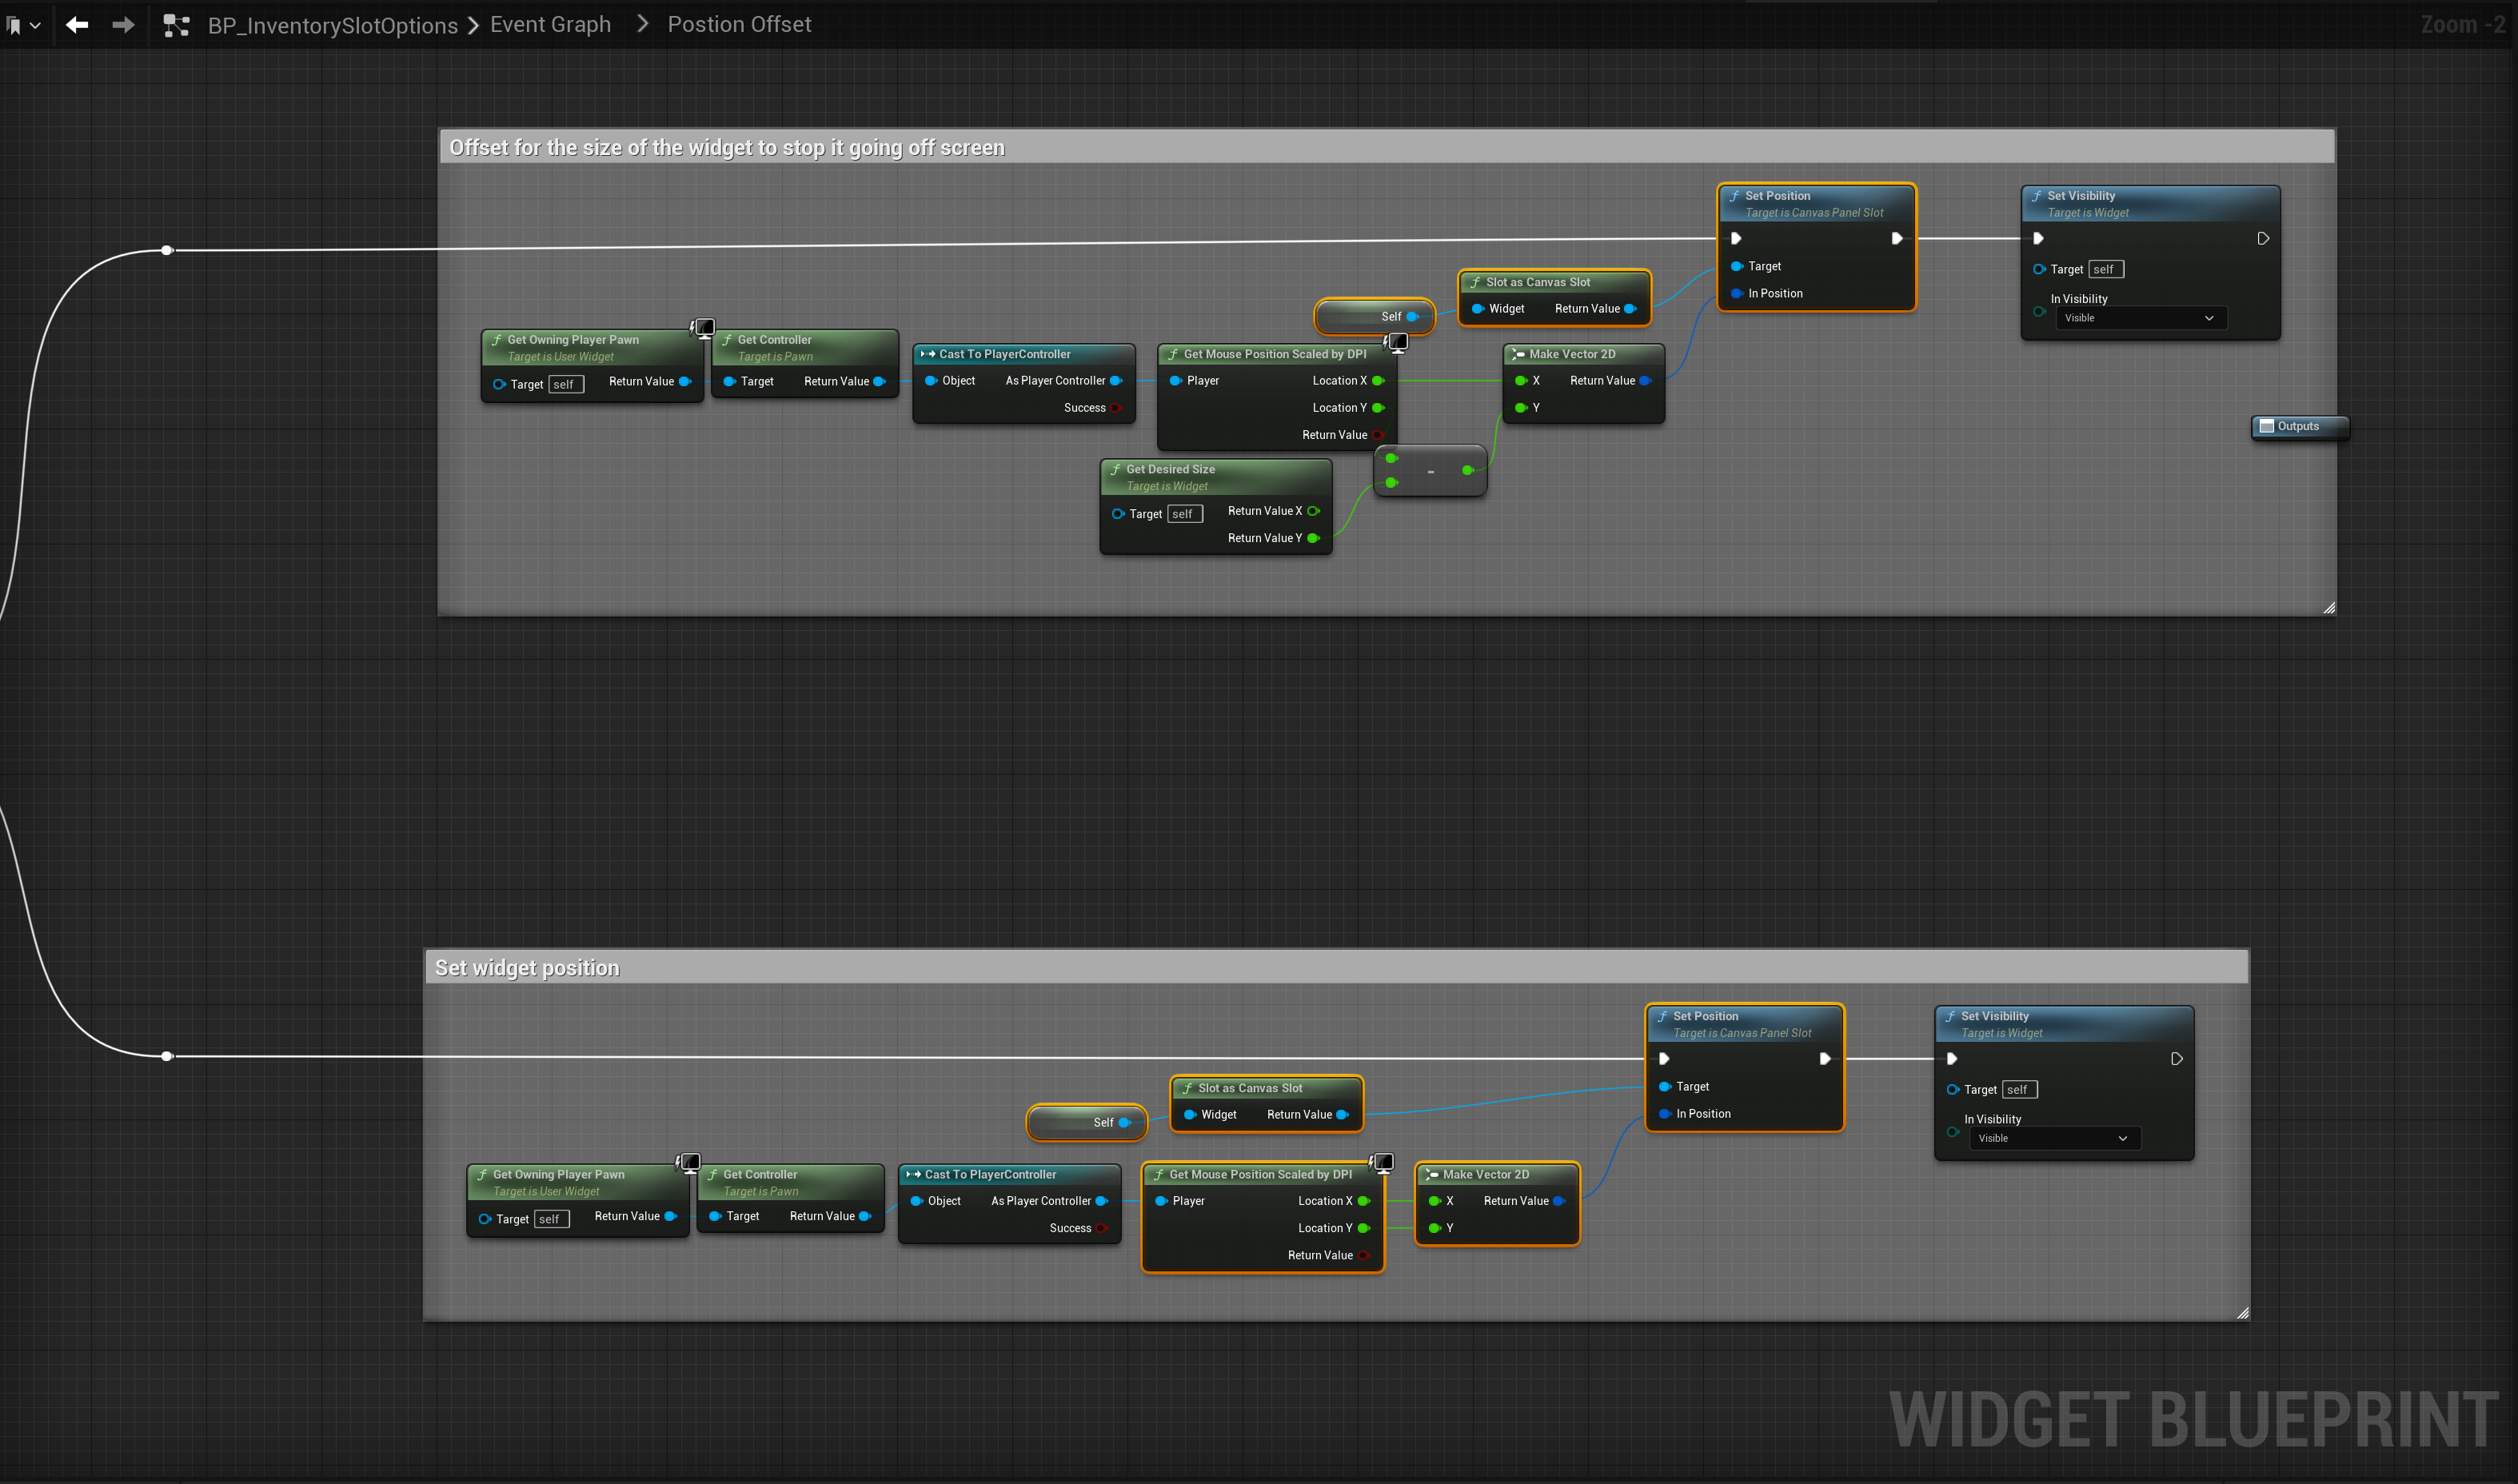Select the top Self reference node
Viewport: 2518px width, 1484px height.
click(x=1365, y=317)
